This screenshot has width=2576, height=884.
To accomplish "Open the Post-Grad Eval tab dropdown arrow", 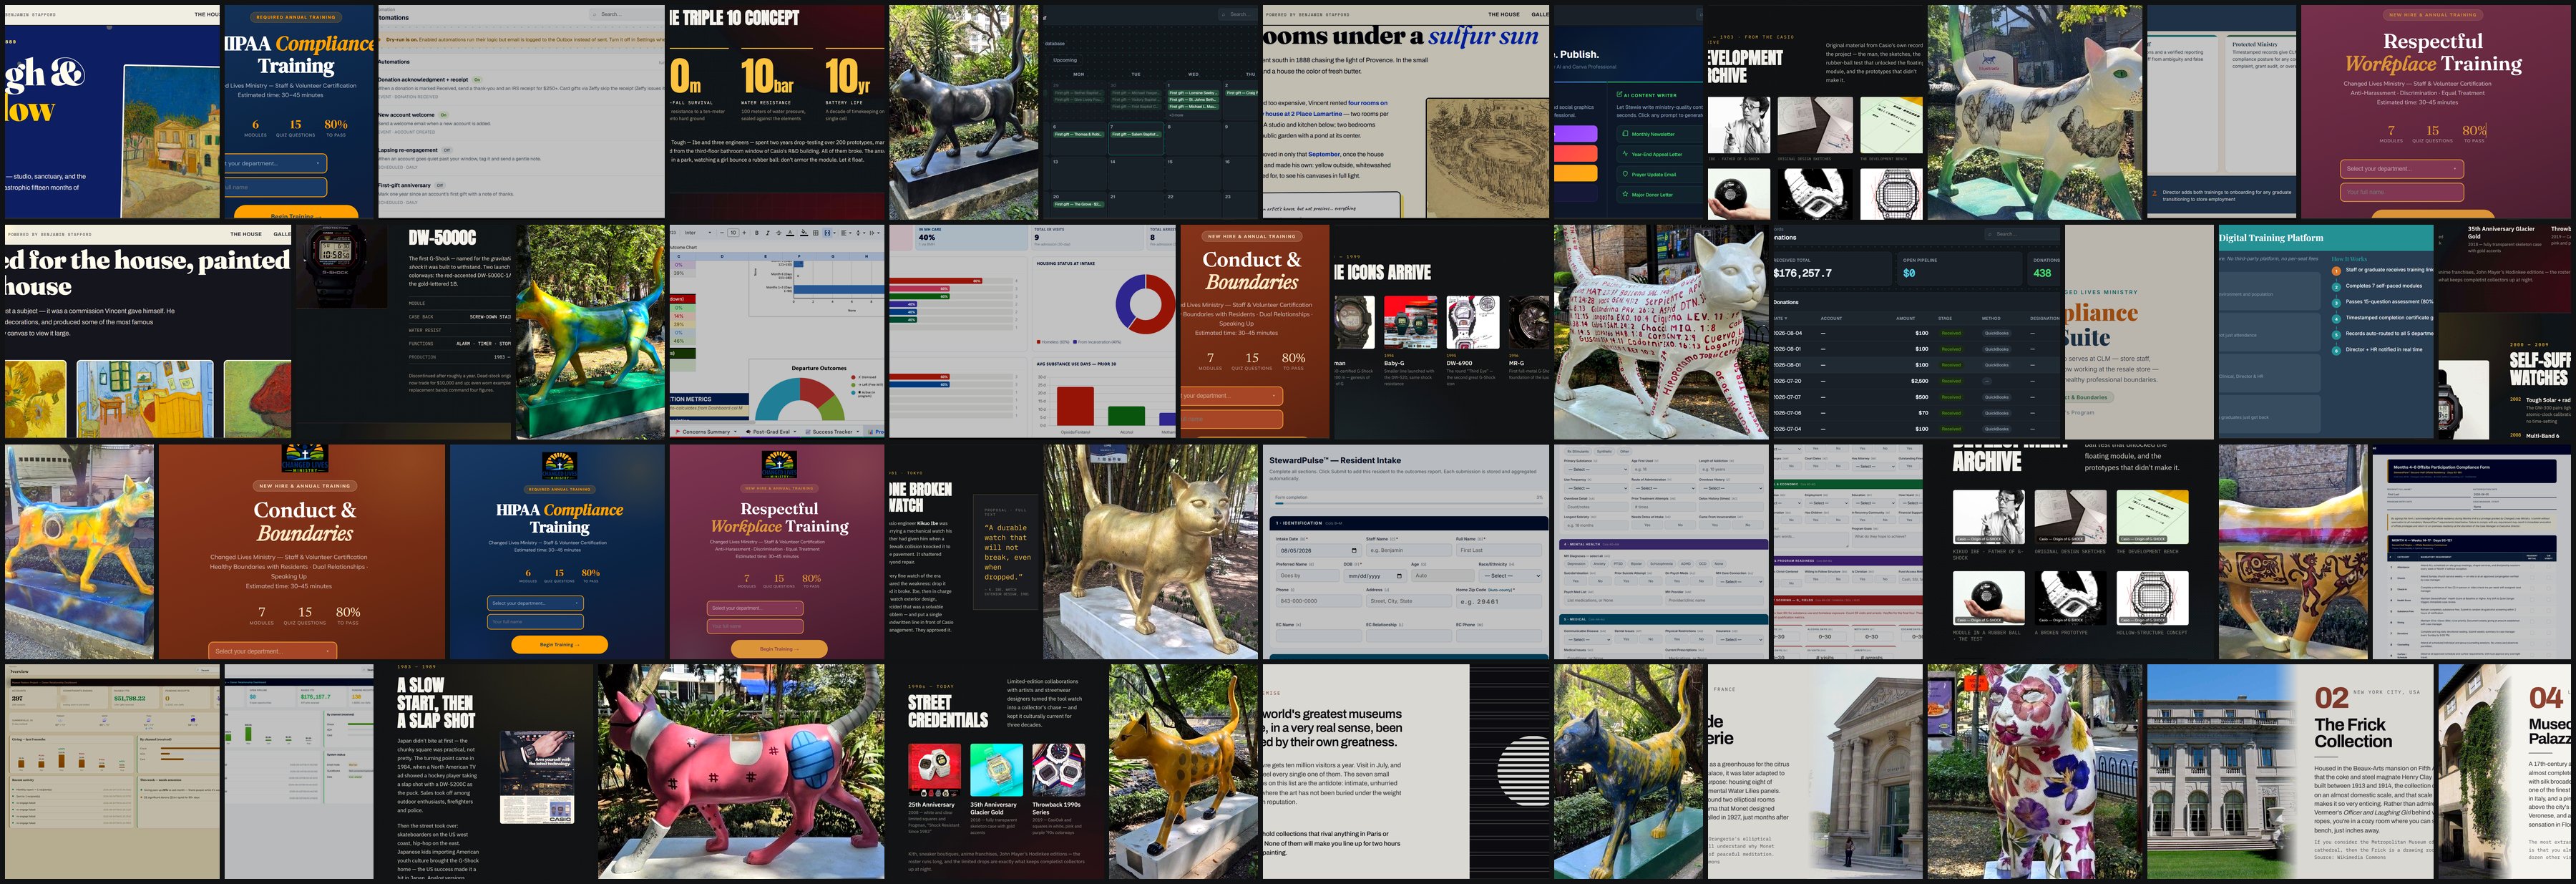I will click(795, 432).
